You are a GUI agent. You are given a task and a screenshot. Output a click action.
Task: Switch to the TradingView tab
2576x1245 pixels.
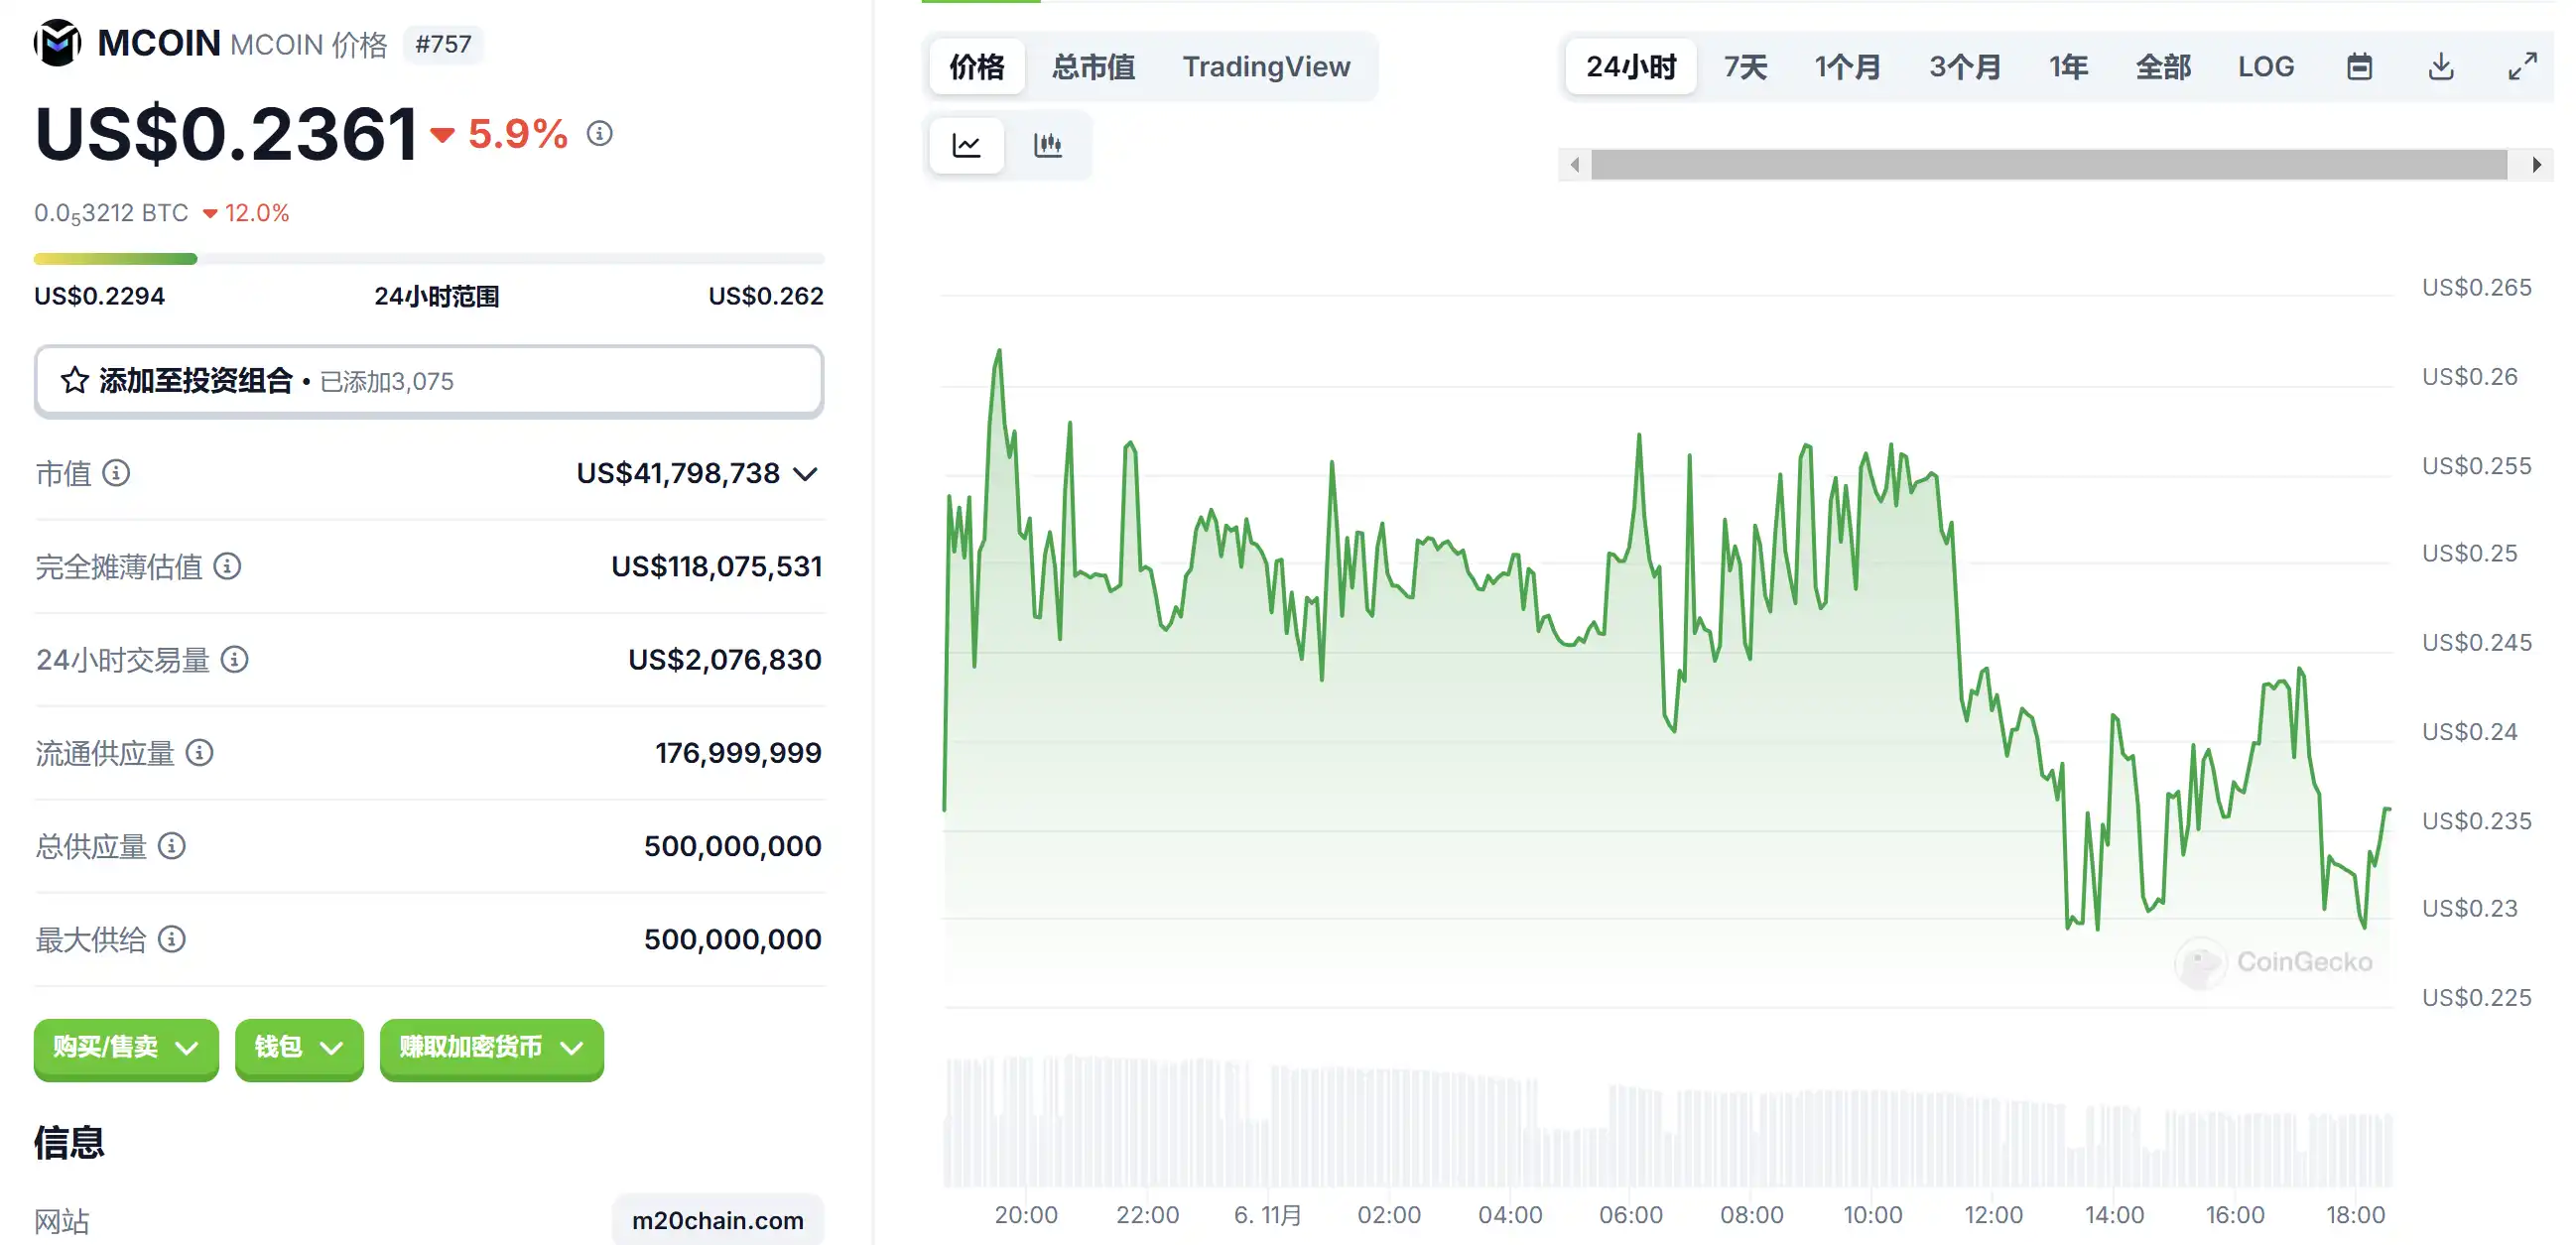[1266, 67]
